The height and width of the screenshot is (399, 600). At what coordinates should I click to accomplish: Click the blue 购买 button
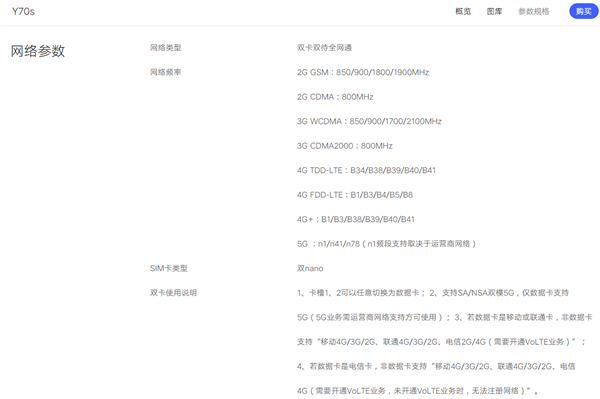pyautogui.click(x=584, y=11)
